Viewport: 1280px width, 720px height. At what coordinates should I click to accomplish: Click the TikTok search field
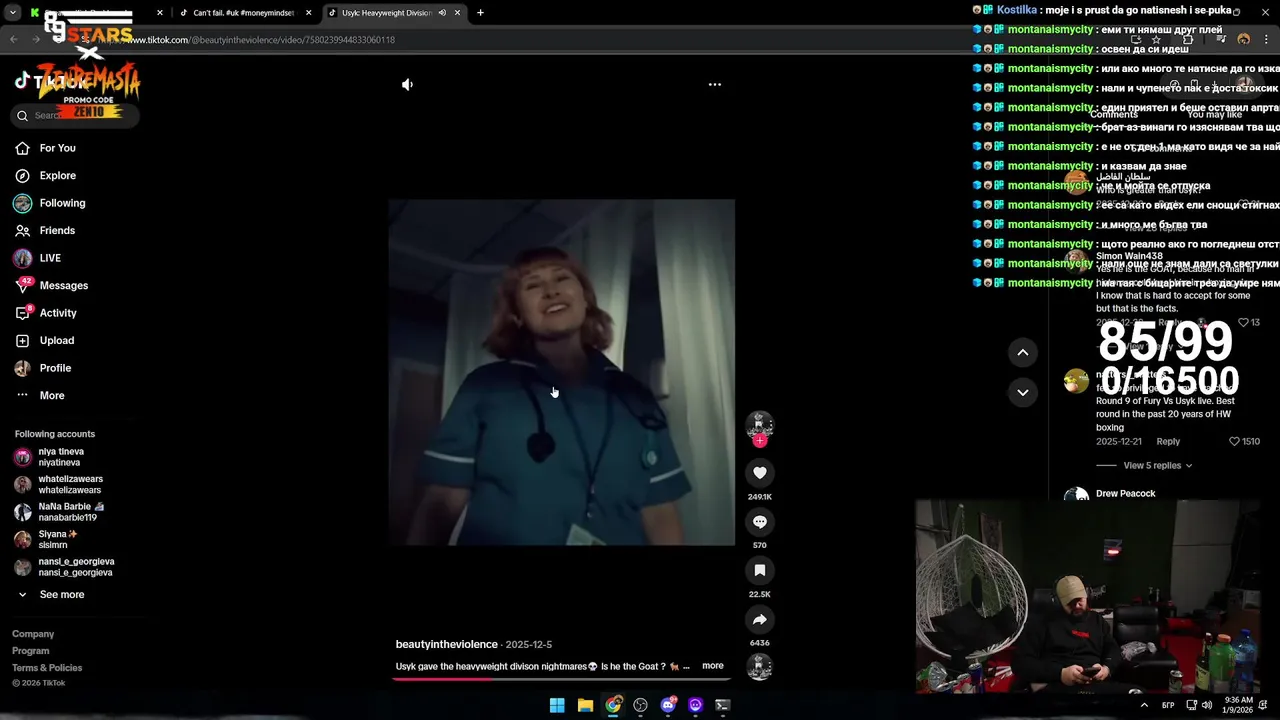[x=75, y=116]
